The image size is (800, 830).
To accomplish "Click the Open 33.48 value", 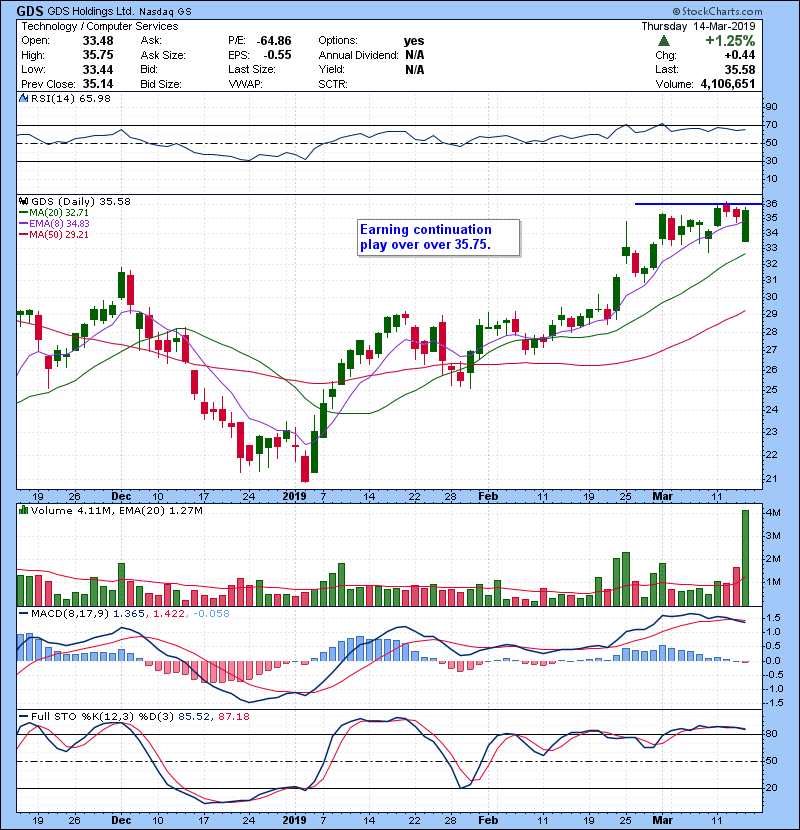I will [98, 41].
